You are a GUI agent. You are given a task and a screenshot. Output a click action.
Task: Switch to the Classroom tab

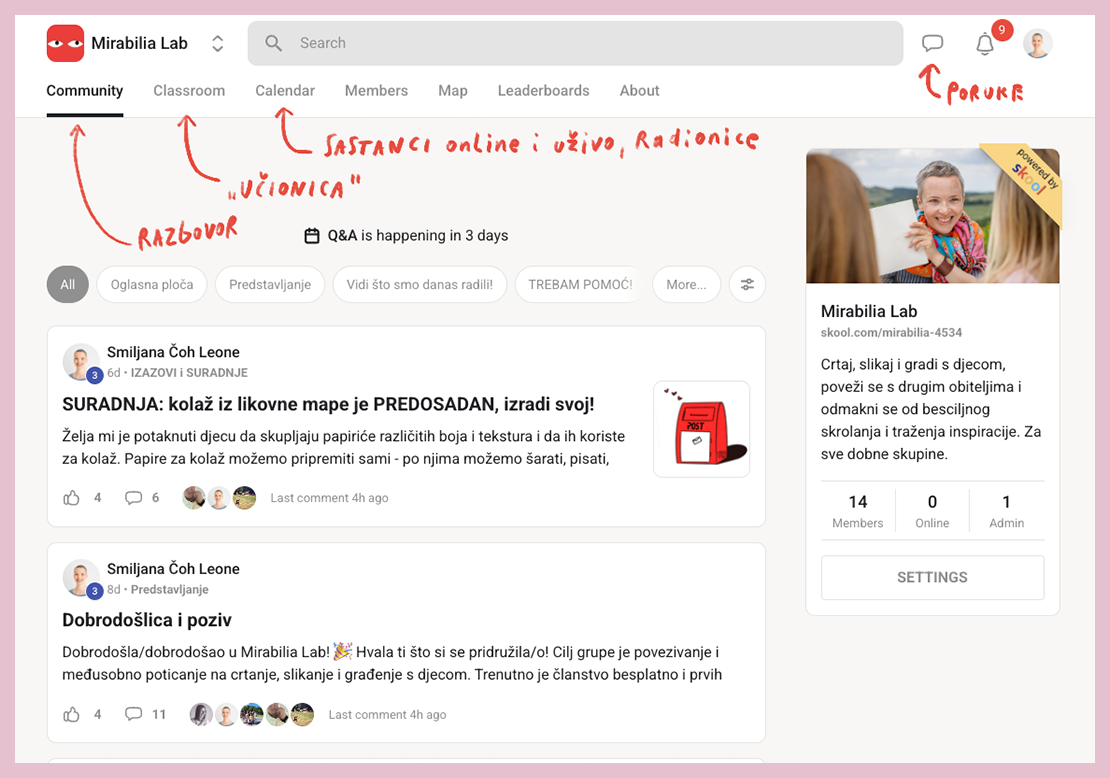tap(189, 91)
